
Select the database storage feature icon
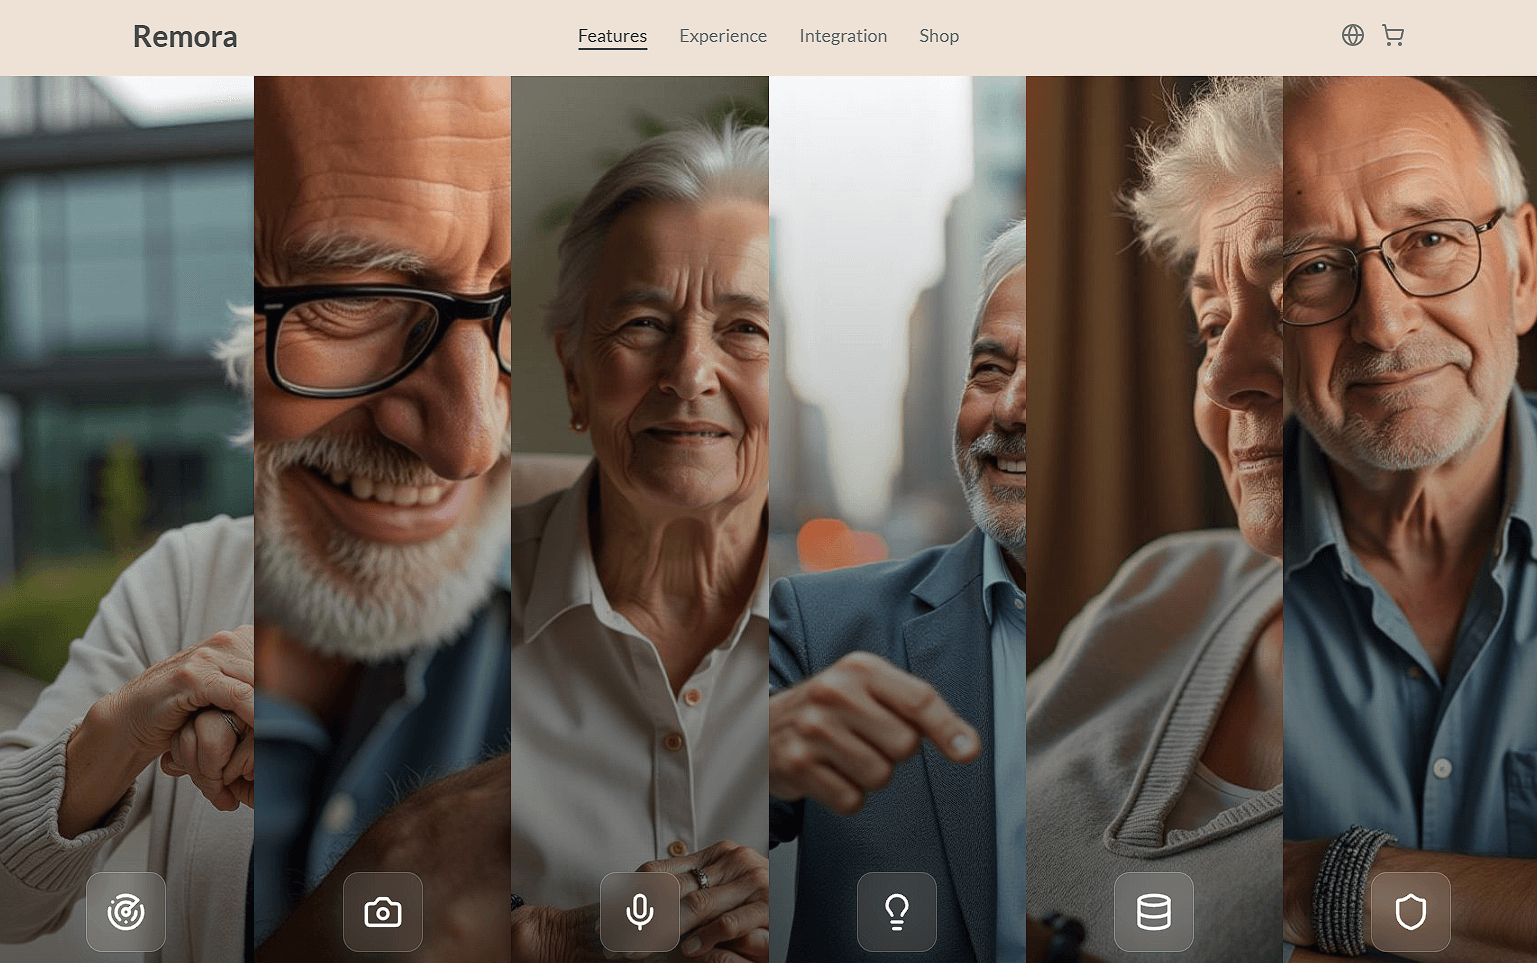(x=1154, y=912)
